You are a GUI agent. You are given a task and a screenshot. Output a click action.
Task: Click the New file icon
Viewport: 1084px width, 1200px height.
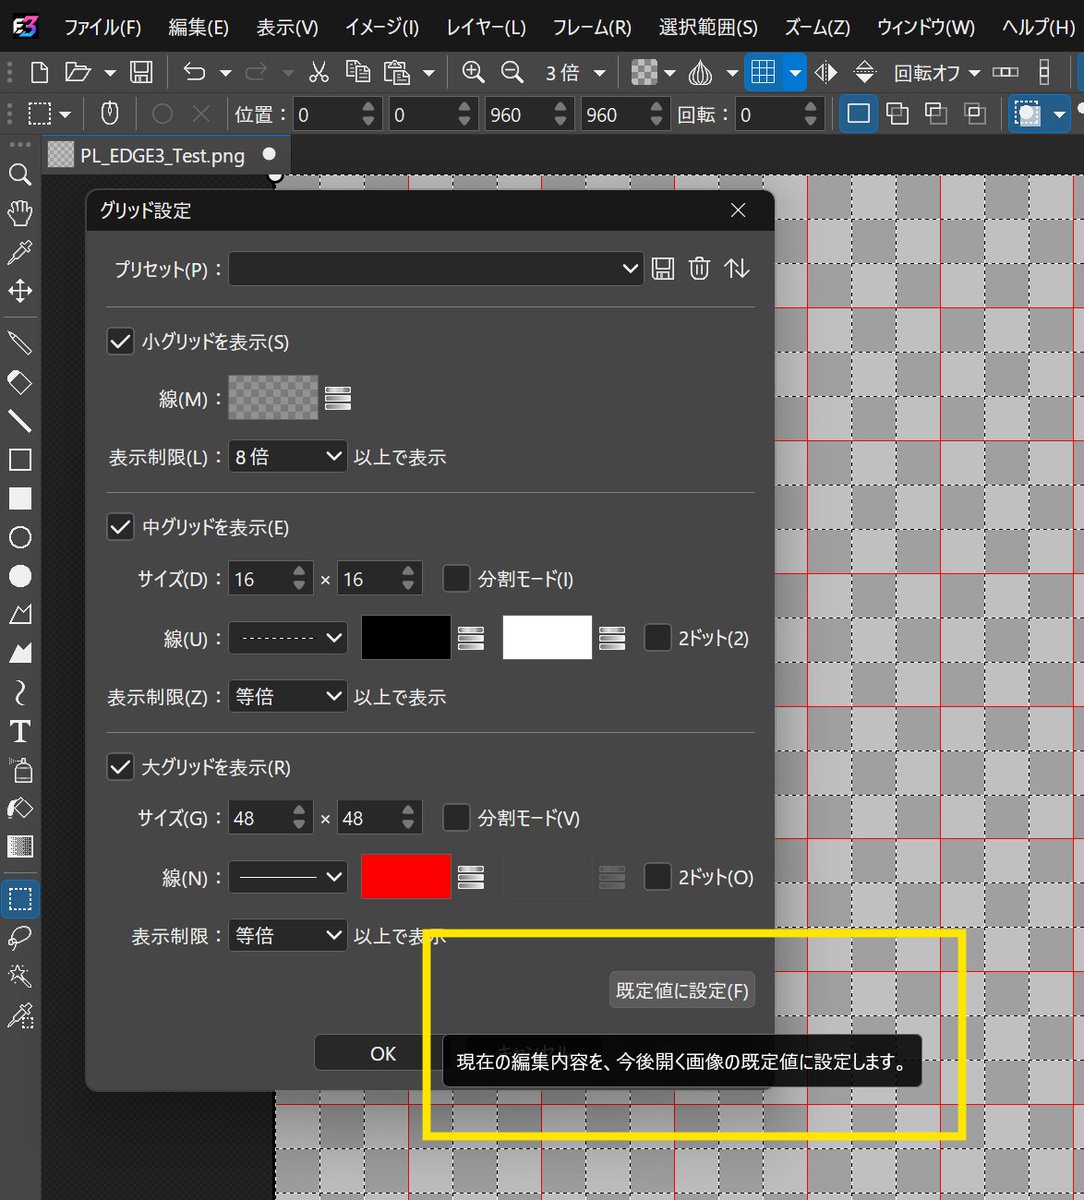pos(39,72)
